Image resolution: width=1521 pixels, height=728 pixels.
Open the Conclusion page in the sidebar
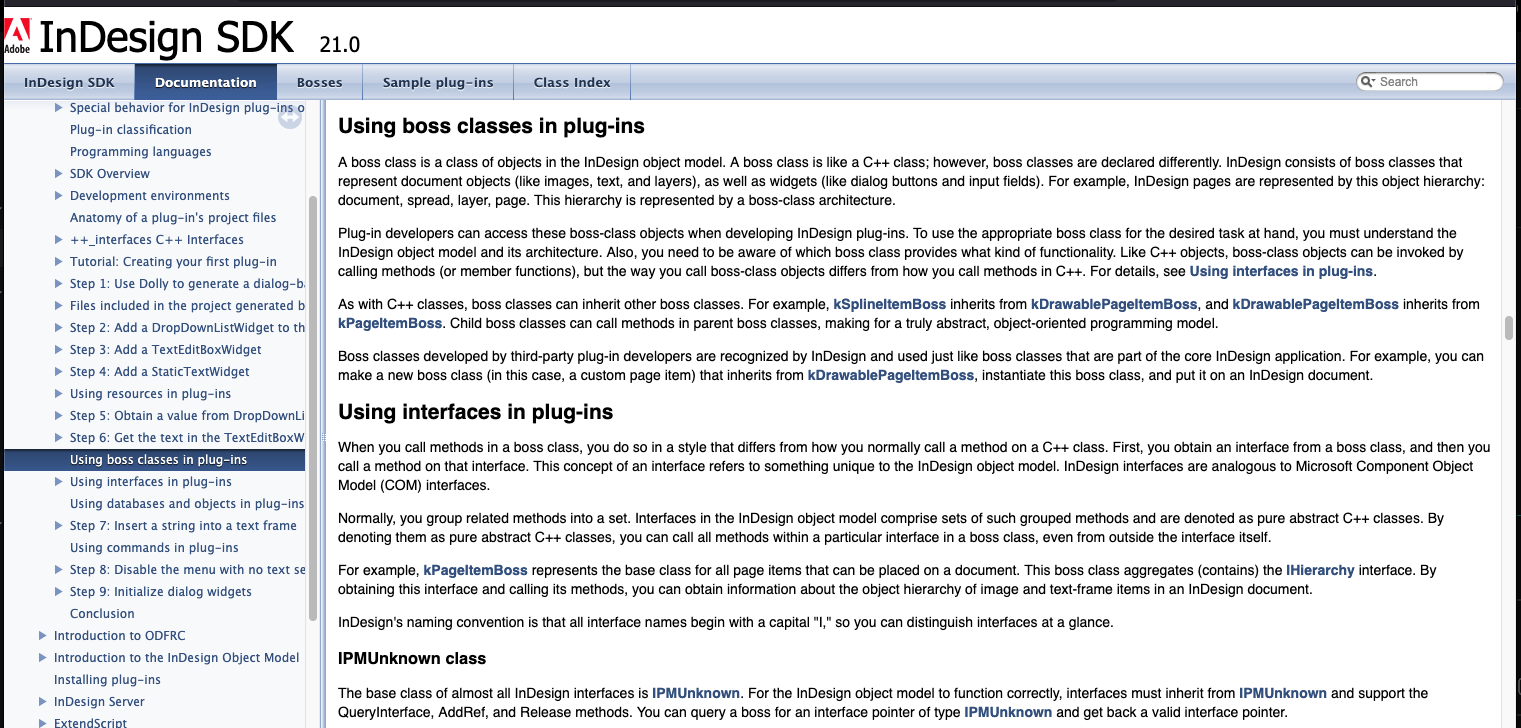click(x=102, y=614)
